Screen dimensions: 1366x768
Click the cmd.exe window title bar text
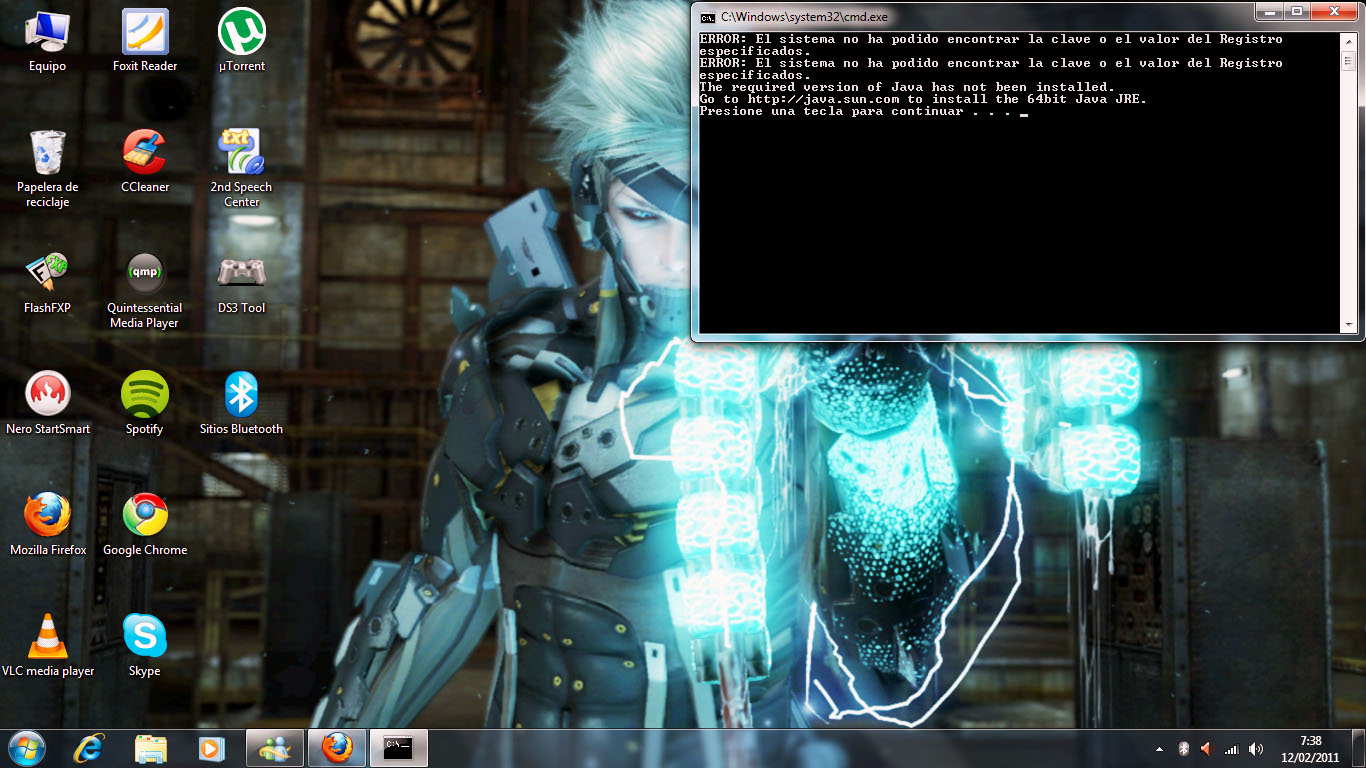[x=804, y=17]
